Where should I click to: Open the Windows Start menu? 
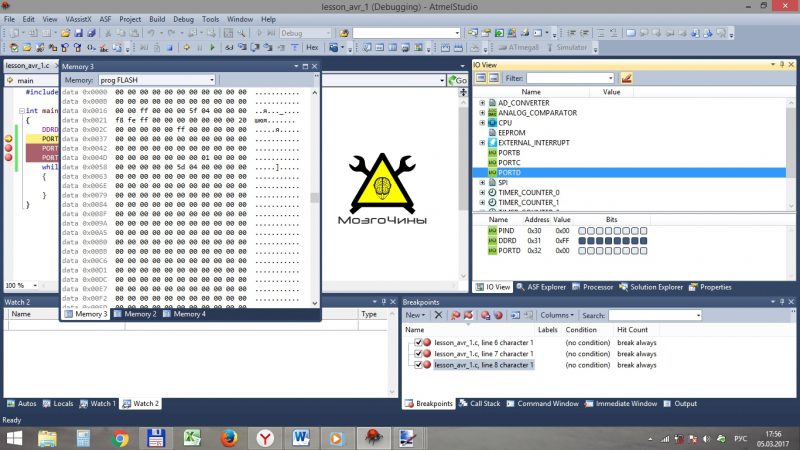(14, 438)
